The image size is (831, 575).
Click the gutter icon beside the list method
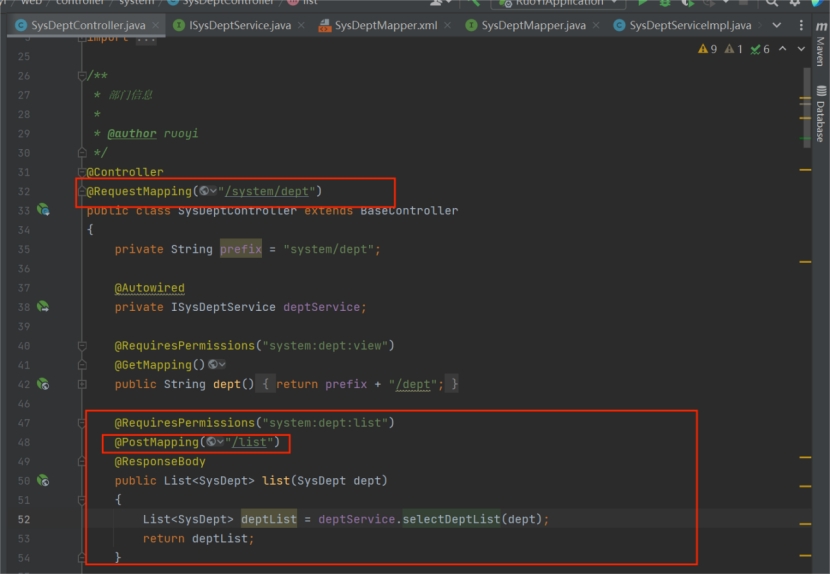43,481
